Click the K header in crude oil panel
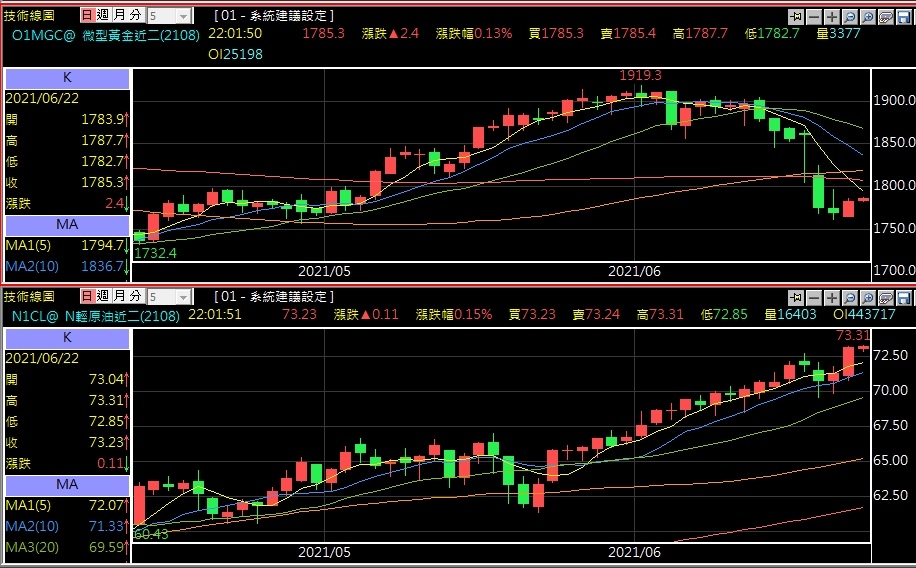Screen dimensions: 916x568 67,338
